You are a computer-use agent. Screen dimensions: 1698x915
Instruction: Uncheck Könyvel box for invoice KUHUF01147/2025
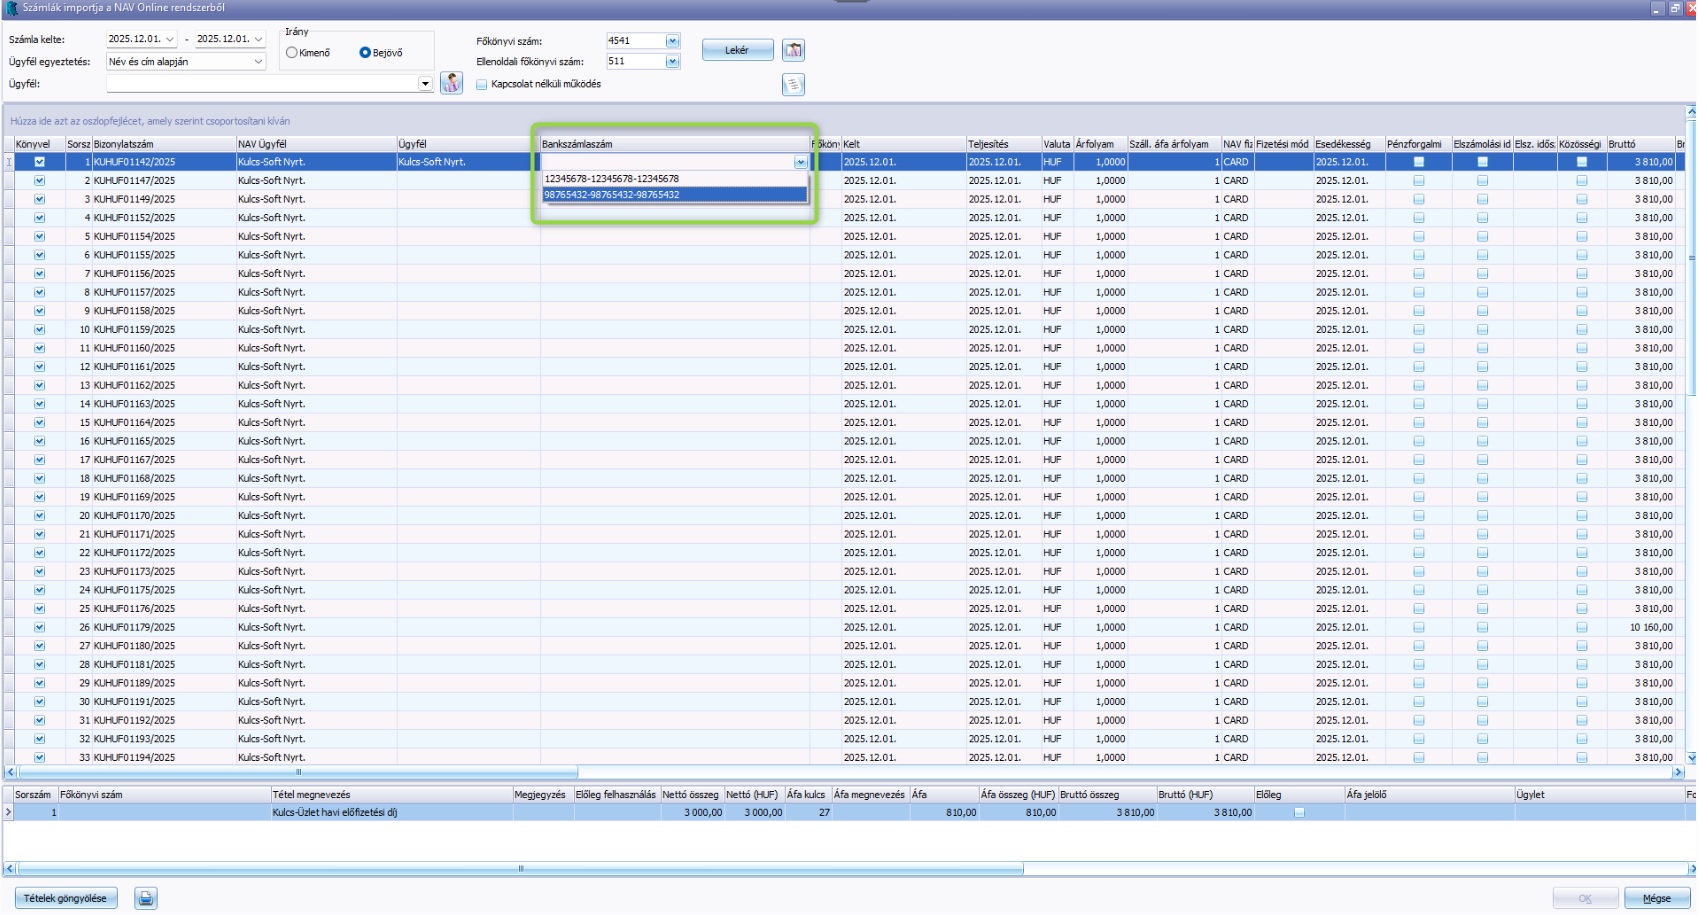40,181
